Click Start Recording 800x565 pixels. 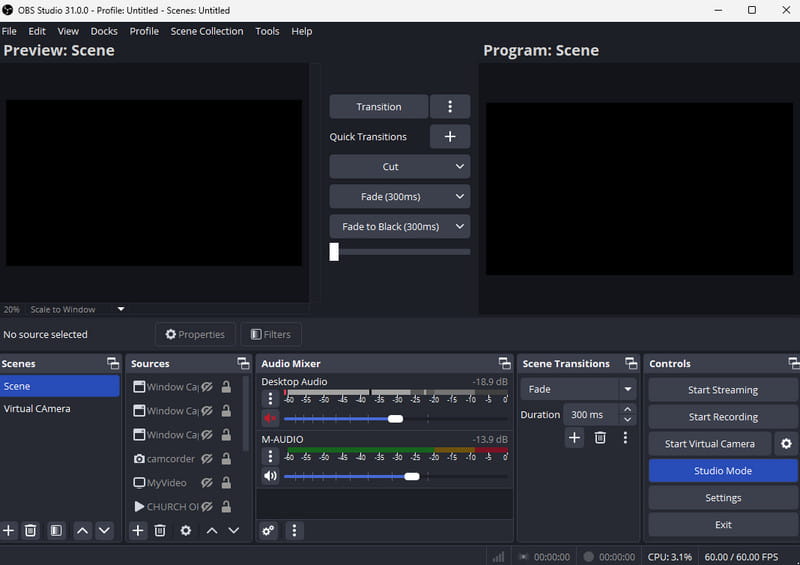click(722, 417)
